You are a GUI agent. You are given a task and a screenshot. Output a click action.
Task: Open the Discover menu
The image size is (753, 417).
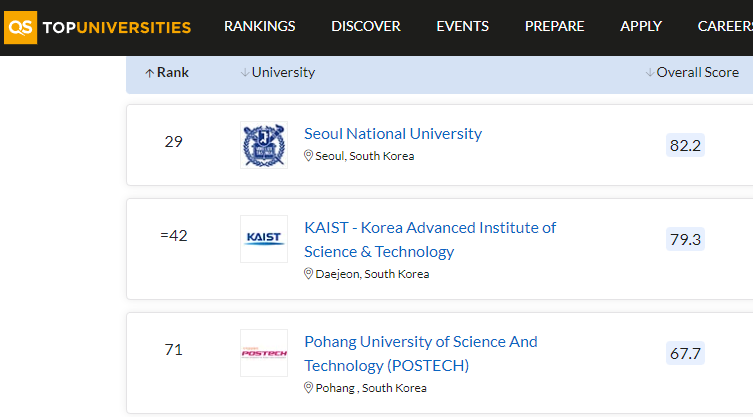coord(365,26)
